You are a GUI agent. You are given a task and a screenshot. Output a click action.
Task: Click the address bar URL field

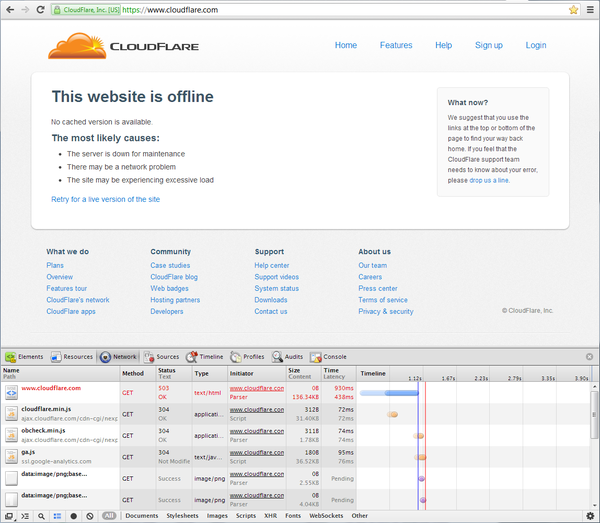click(x=344, y=10)
